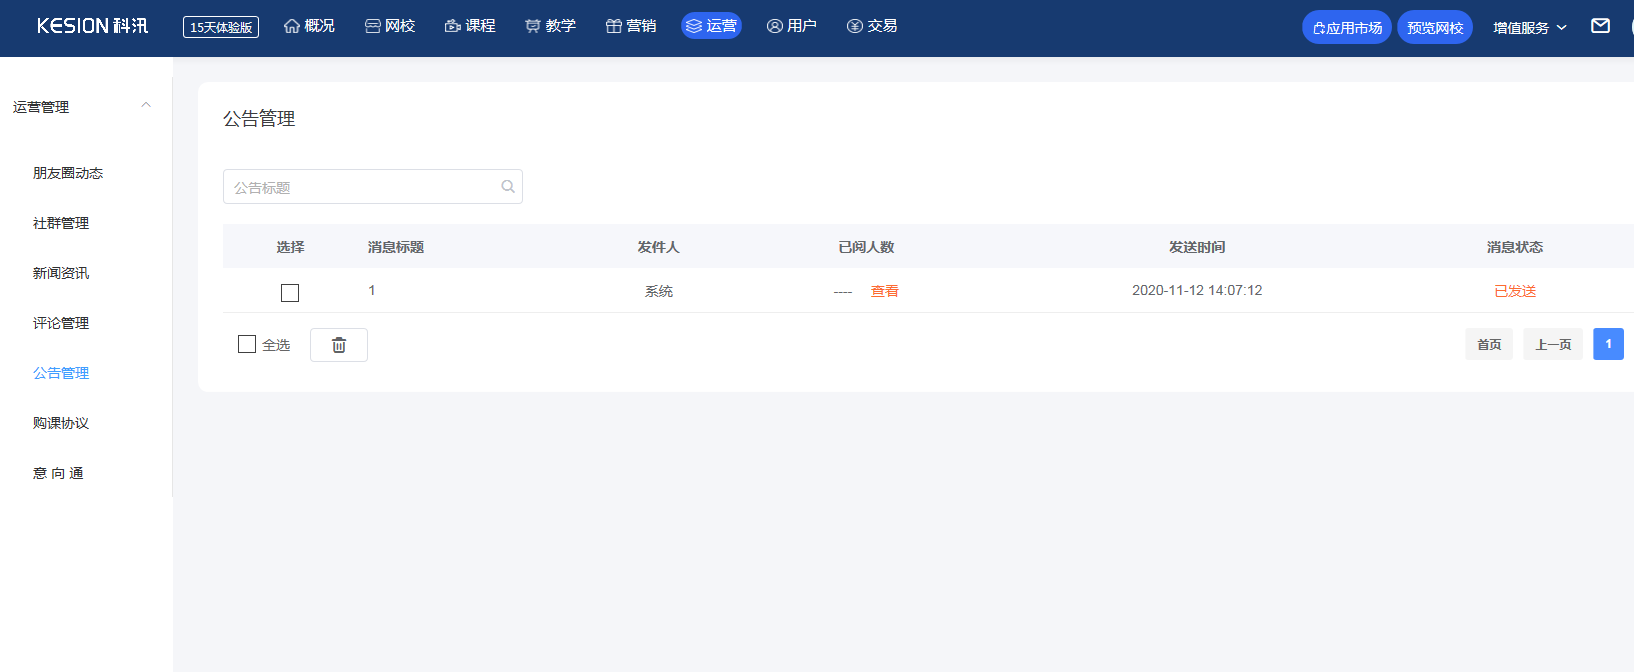The image size is (1634, 672).
Task: Click the mail envelope icon
Action: (1600, 26)
